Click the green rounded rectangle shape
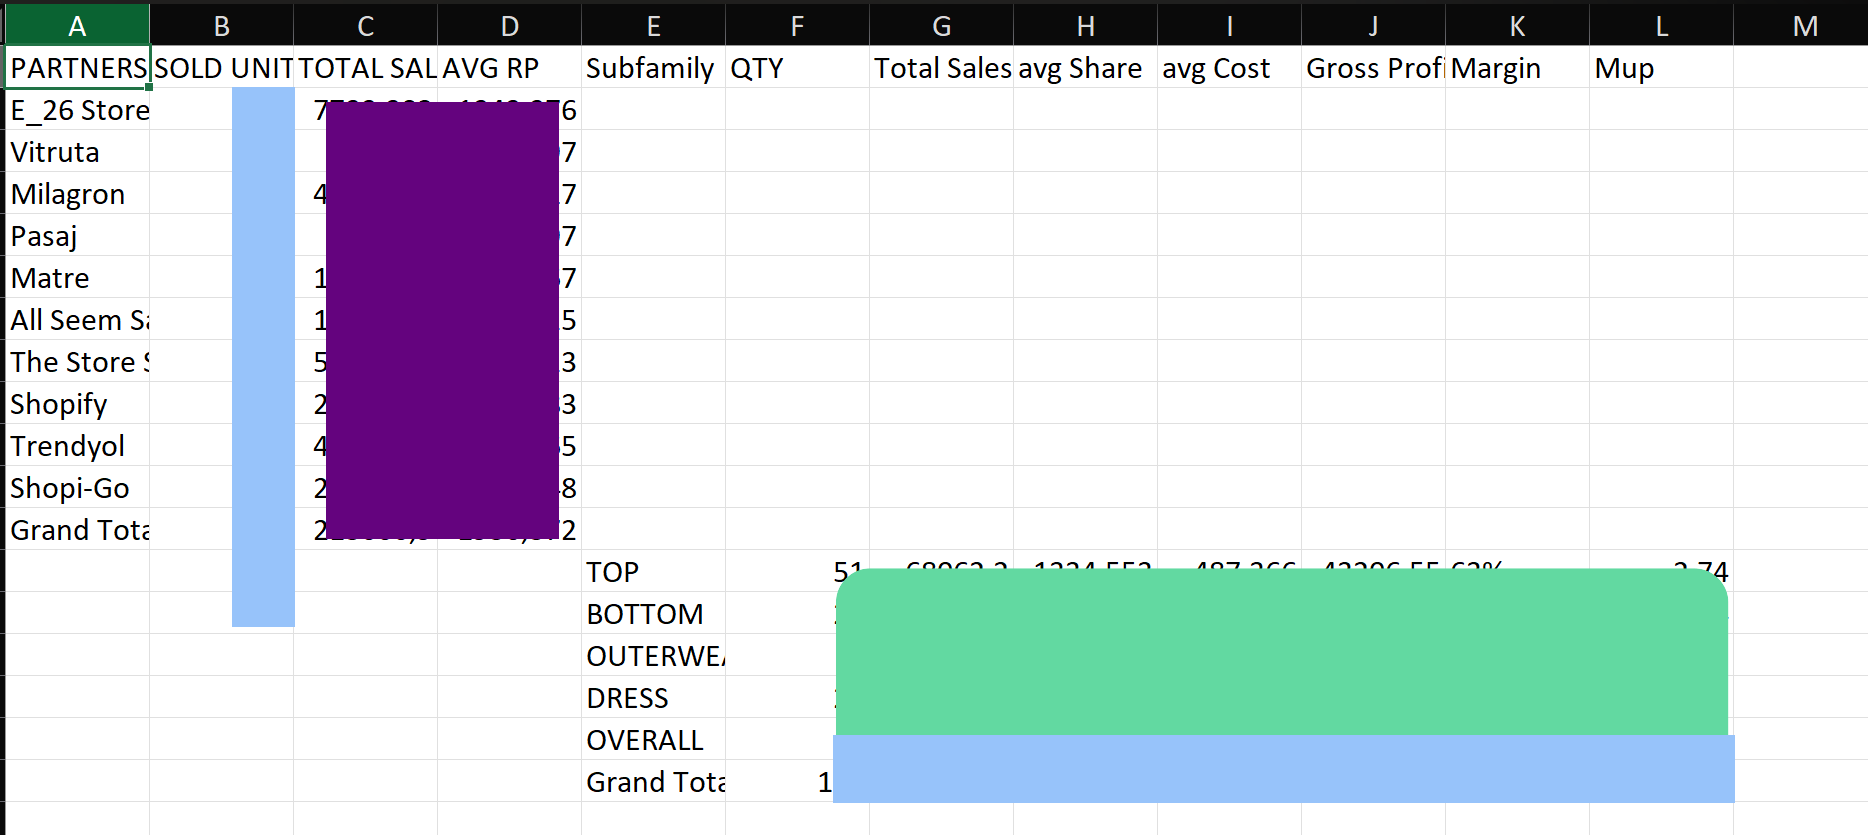Image resolution: width=1868 pixels, height=835 pixels. click(x=1281, y=652)
